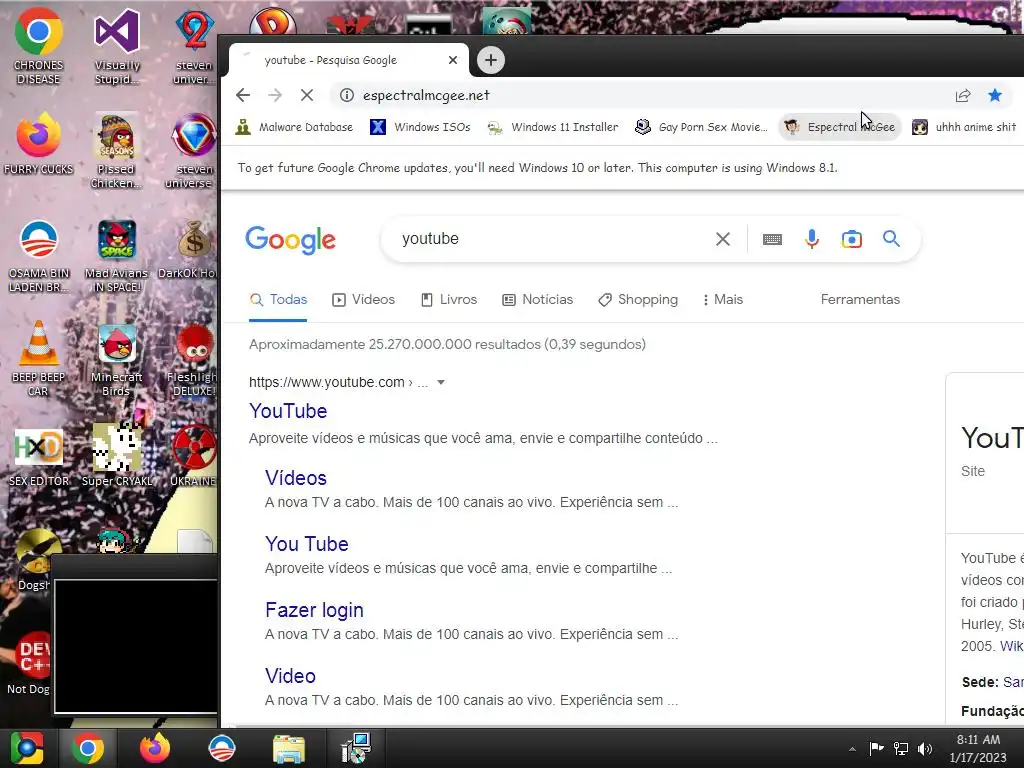Screen dimensions: 1024x768
Task: Click the Chrome forward arrow
Action: (275, 95)
